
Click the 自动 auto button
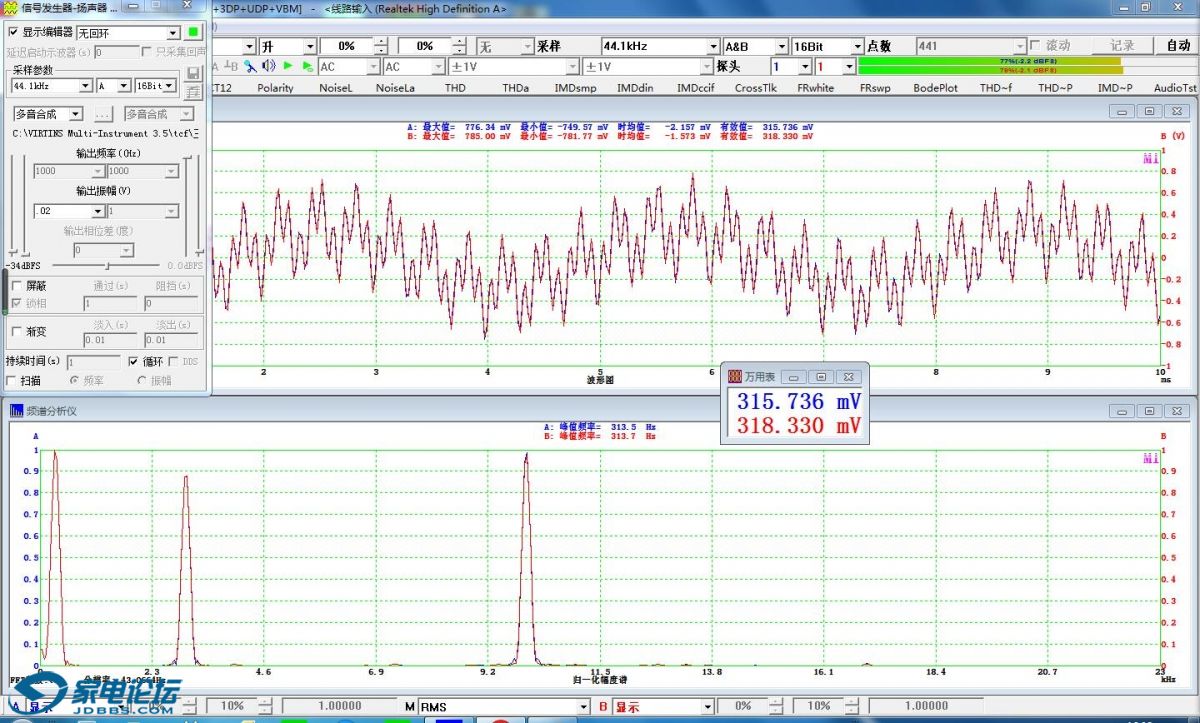tap(1178, 45)
